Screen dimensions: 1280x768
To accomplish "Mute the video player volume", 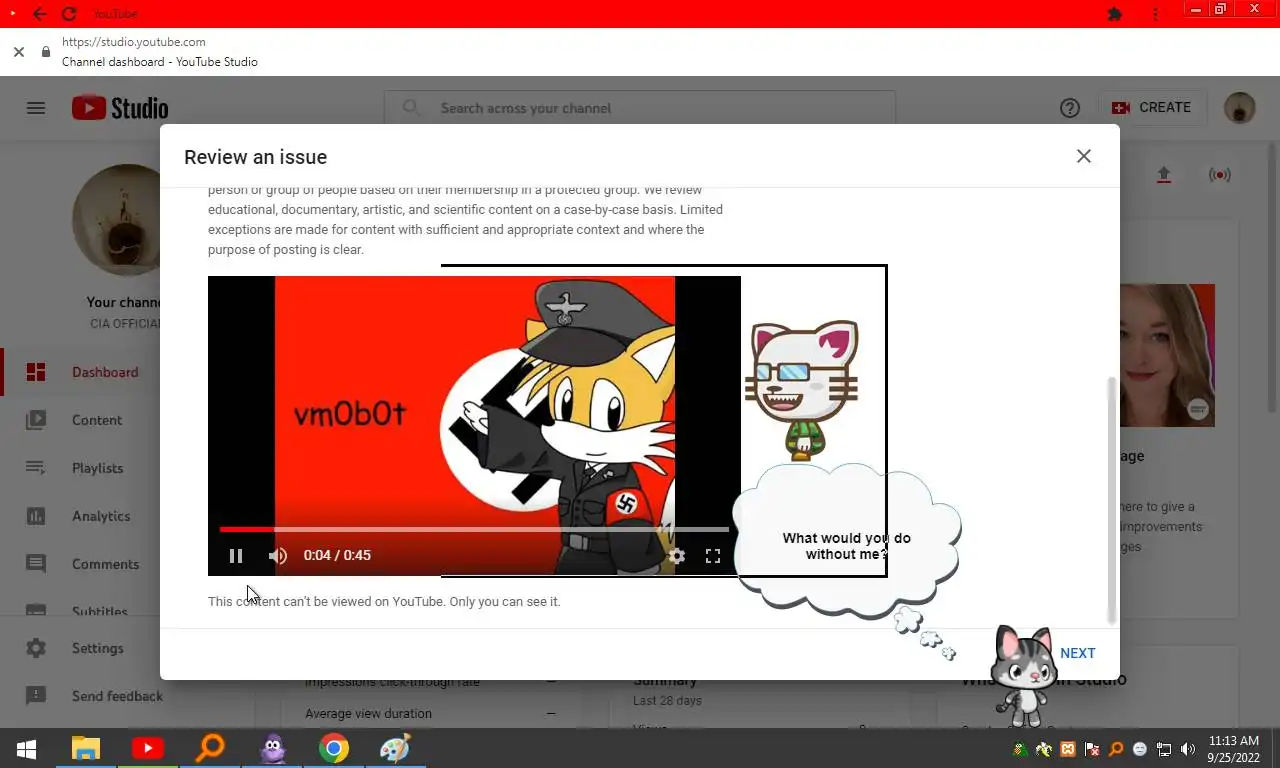I will pyautogui.click(x=278, y=556).
